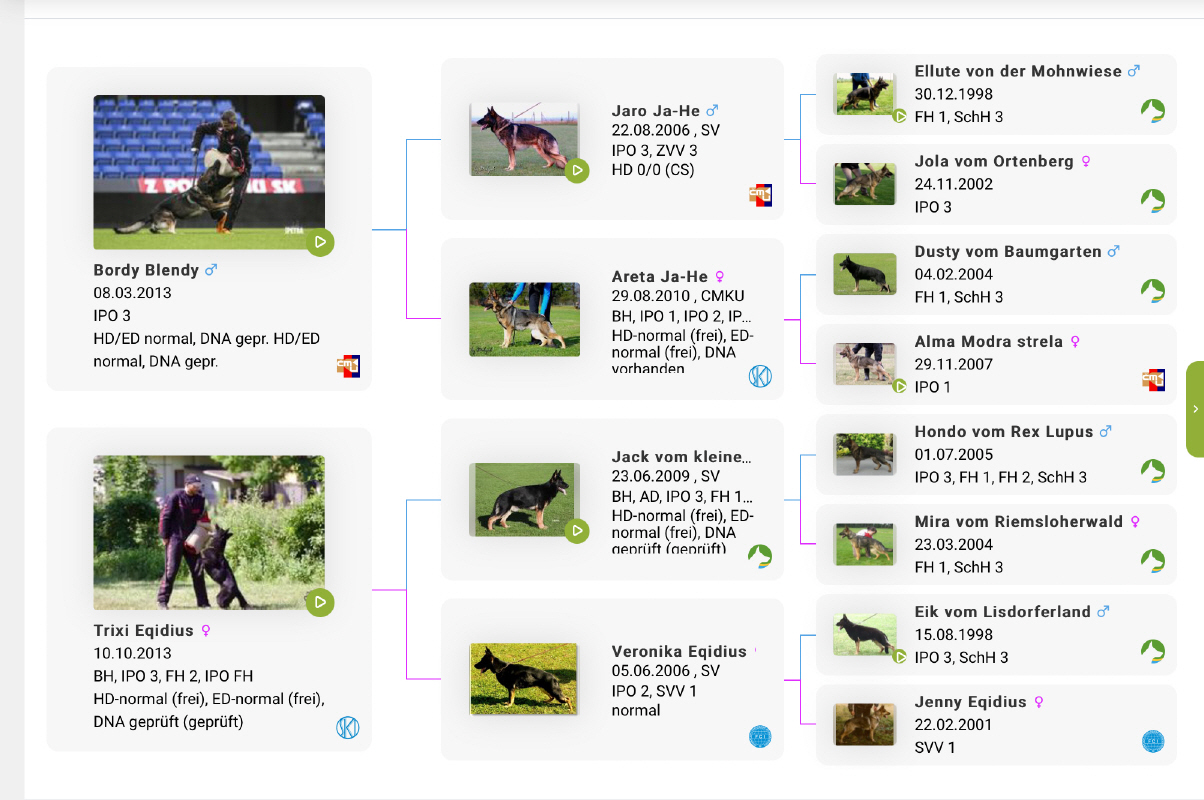Open the Hondo vom Rex Lupus profile
The height and width of the screenshot is (800, 1204).
[x=1004, y=432]
